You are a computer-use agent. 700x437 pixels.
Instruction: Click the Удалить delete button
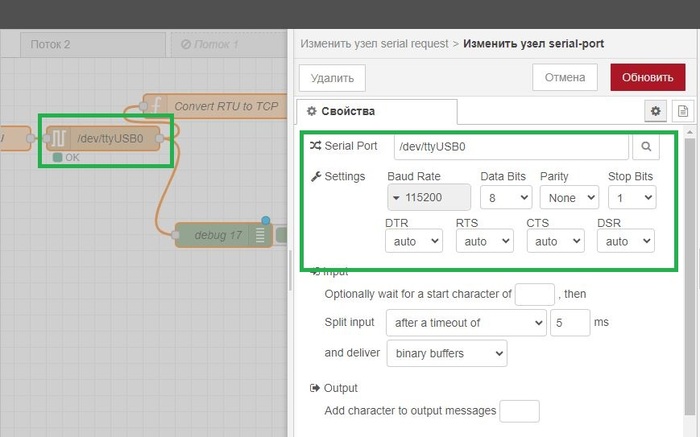coord(332,77)
